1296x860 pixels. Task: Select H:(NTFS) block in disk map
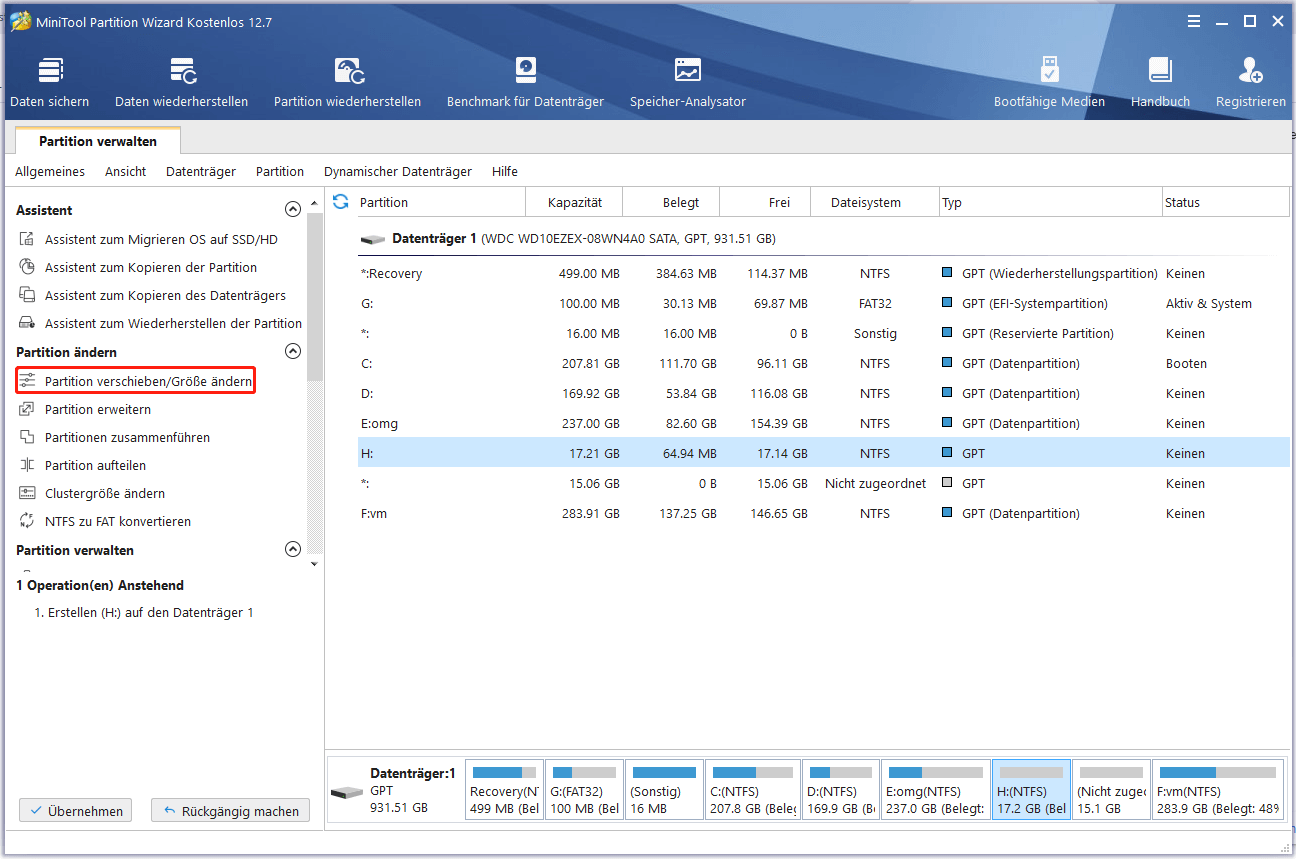click(1031, 789)
